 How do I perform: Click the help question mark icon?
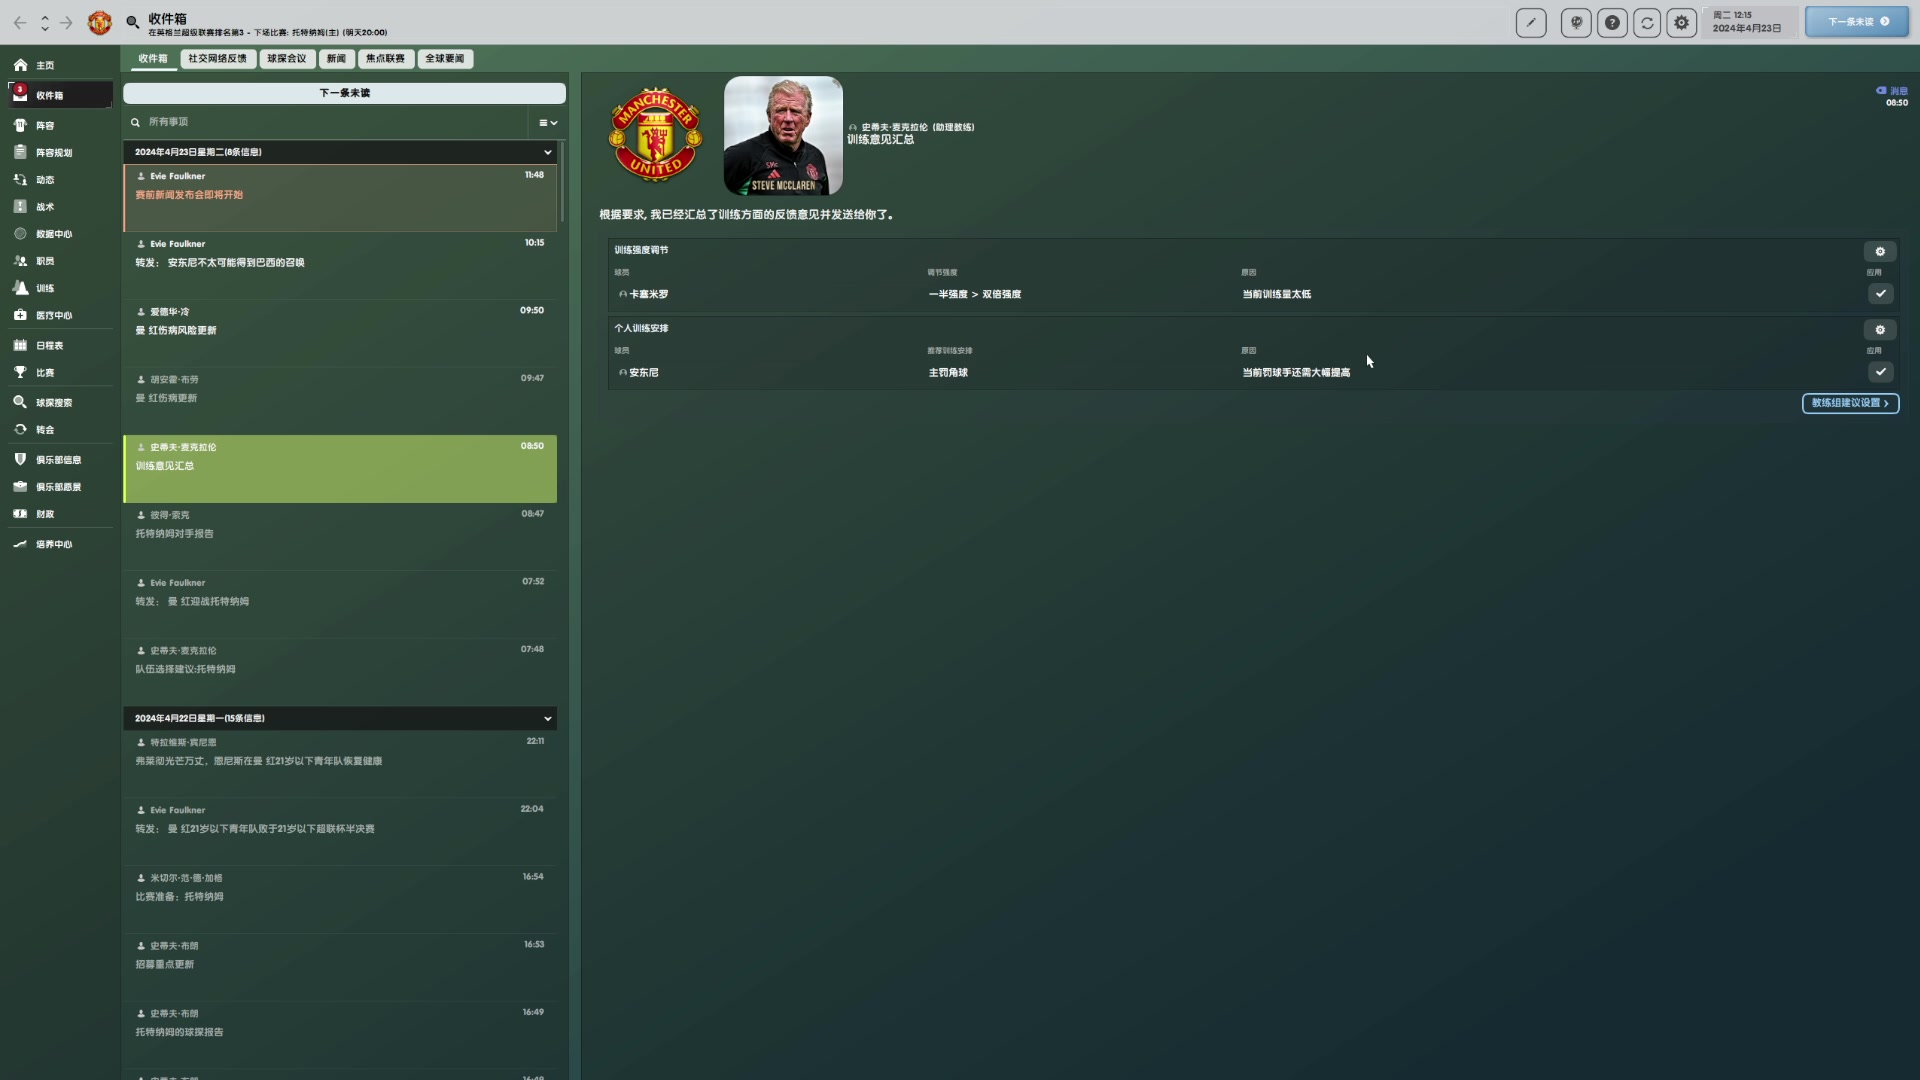pos(1612,22)
